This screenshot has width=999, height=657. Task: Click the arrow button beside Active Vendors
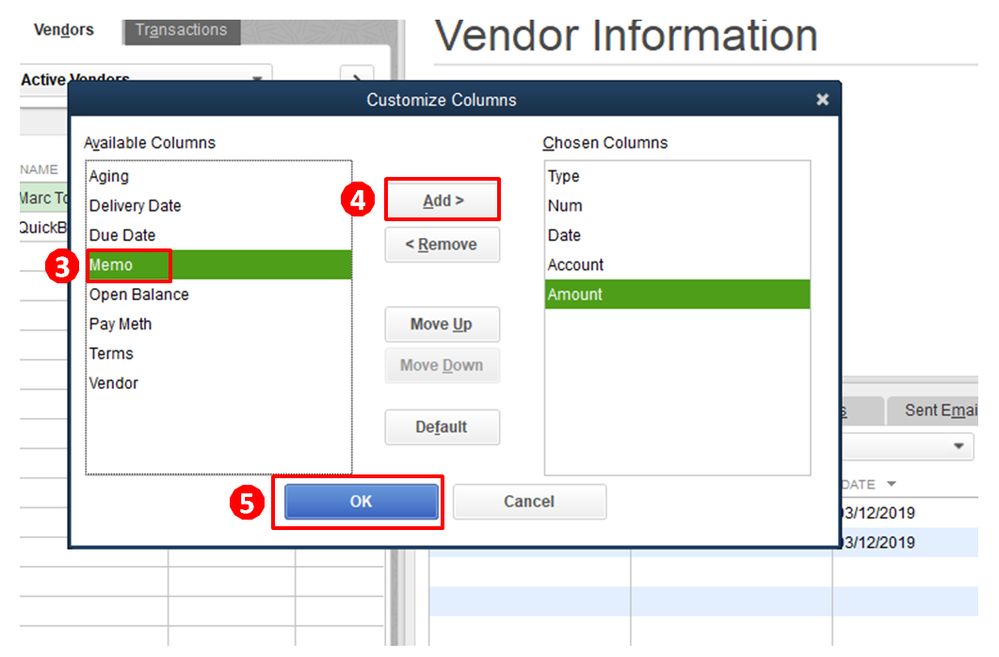(357, 75)
